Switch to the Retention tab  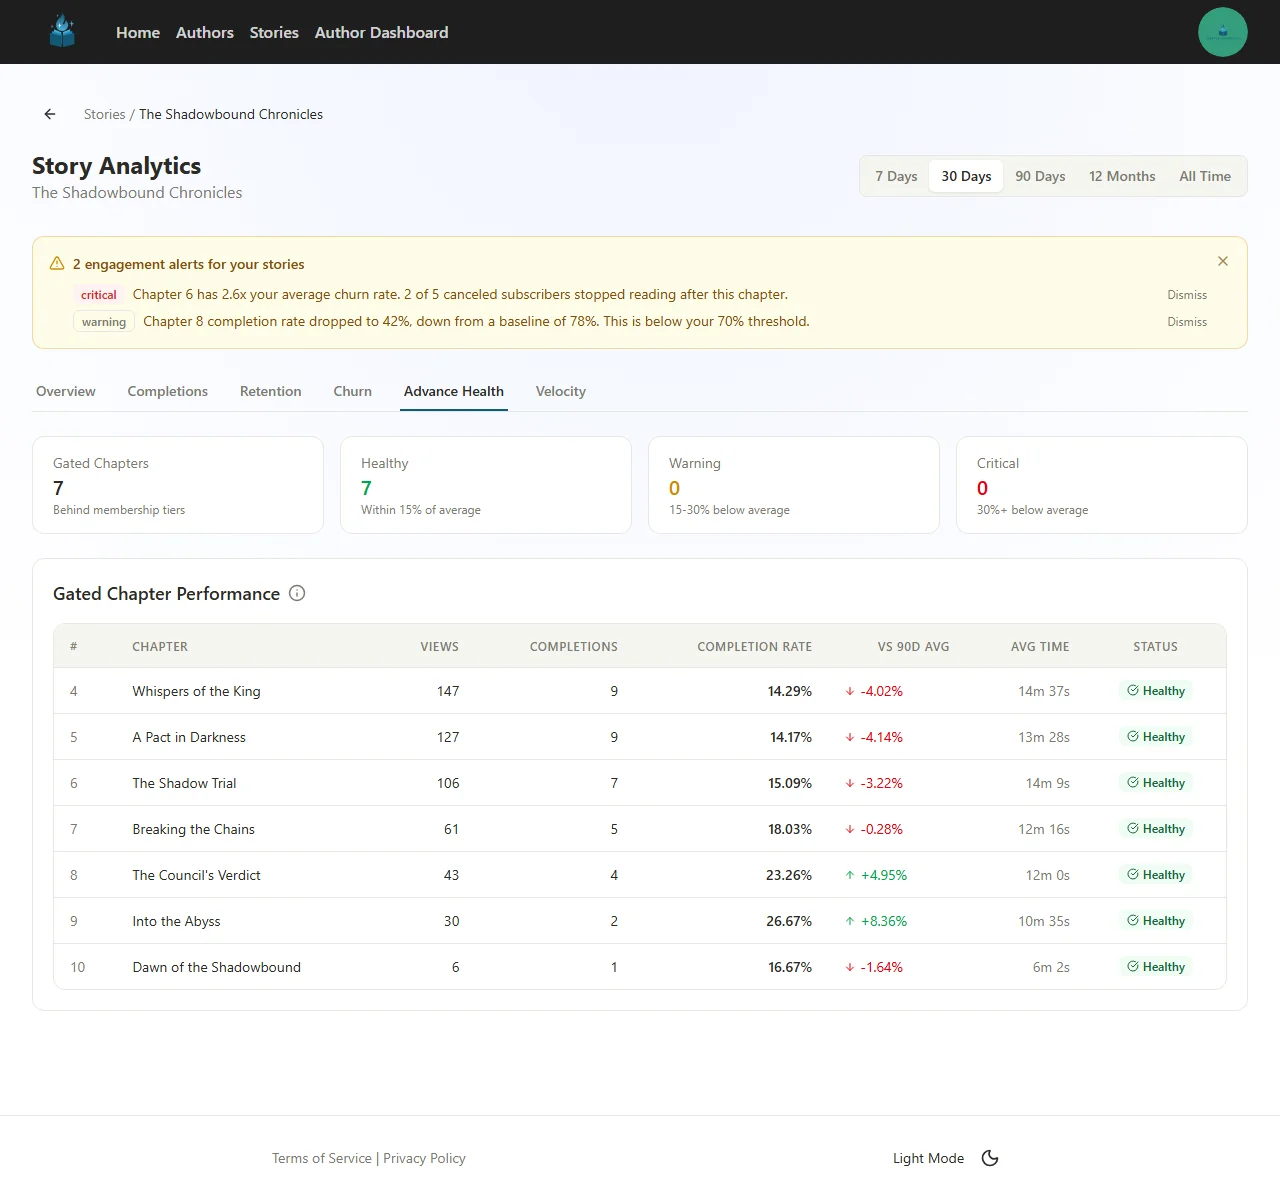click(x=270, y=391)
